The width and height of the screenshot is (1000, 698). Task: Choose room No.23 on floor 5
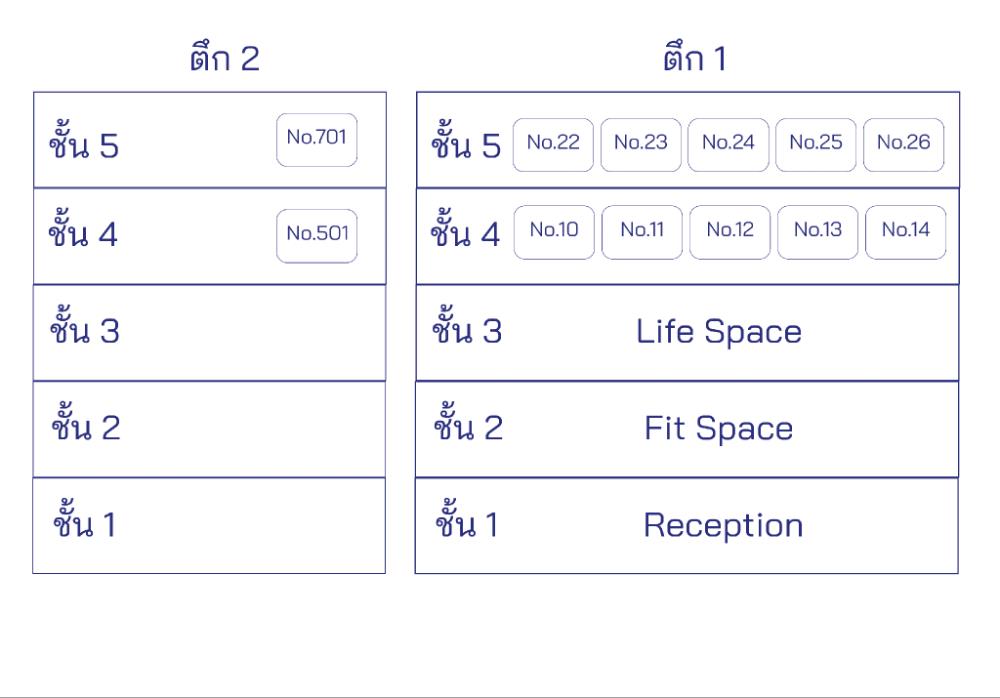coord(641,144)
